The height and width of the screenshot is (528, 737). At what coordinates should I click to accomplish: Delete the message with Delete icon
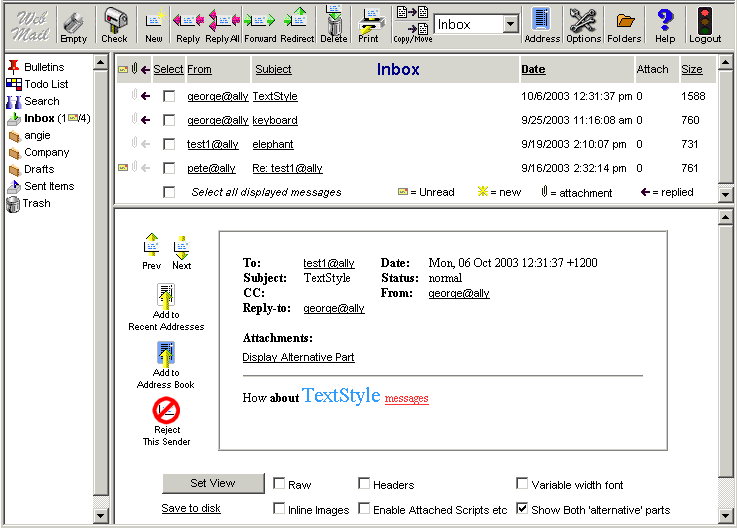click(x=333, y=21)
